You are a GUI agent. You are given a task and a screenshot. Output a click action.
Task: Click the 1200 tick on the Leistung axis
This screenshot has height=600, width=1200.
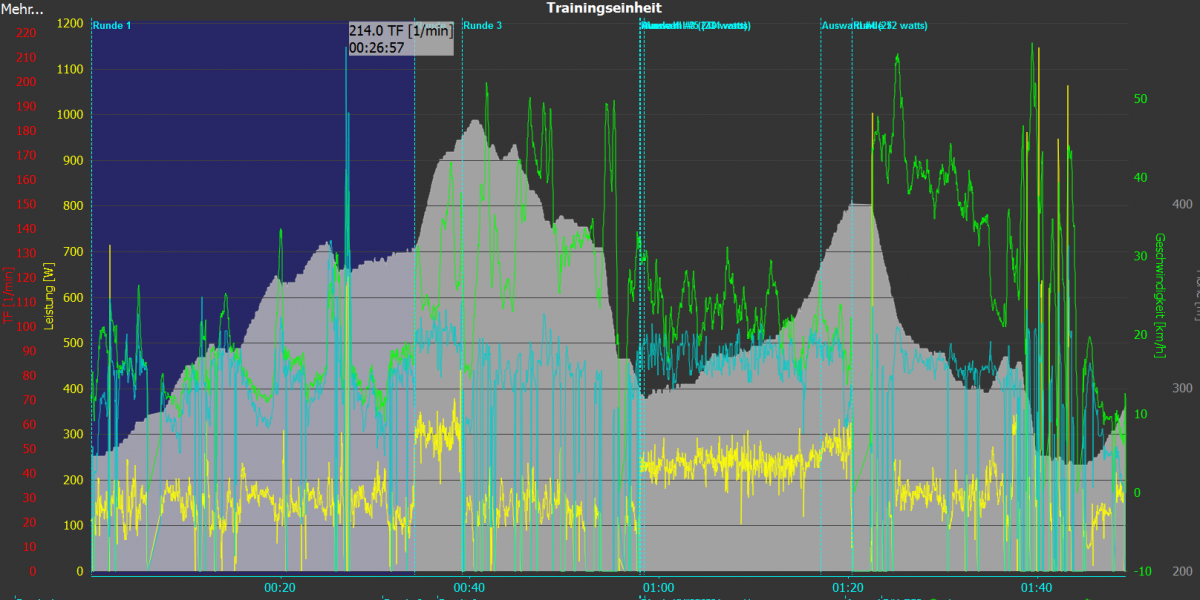click(70, 23)
